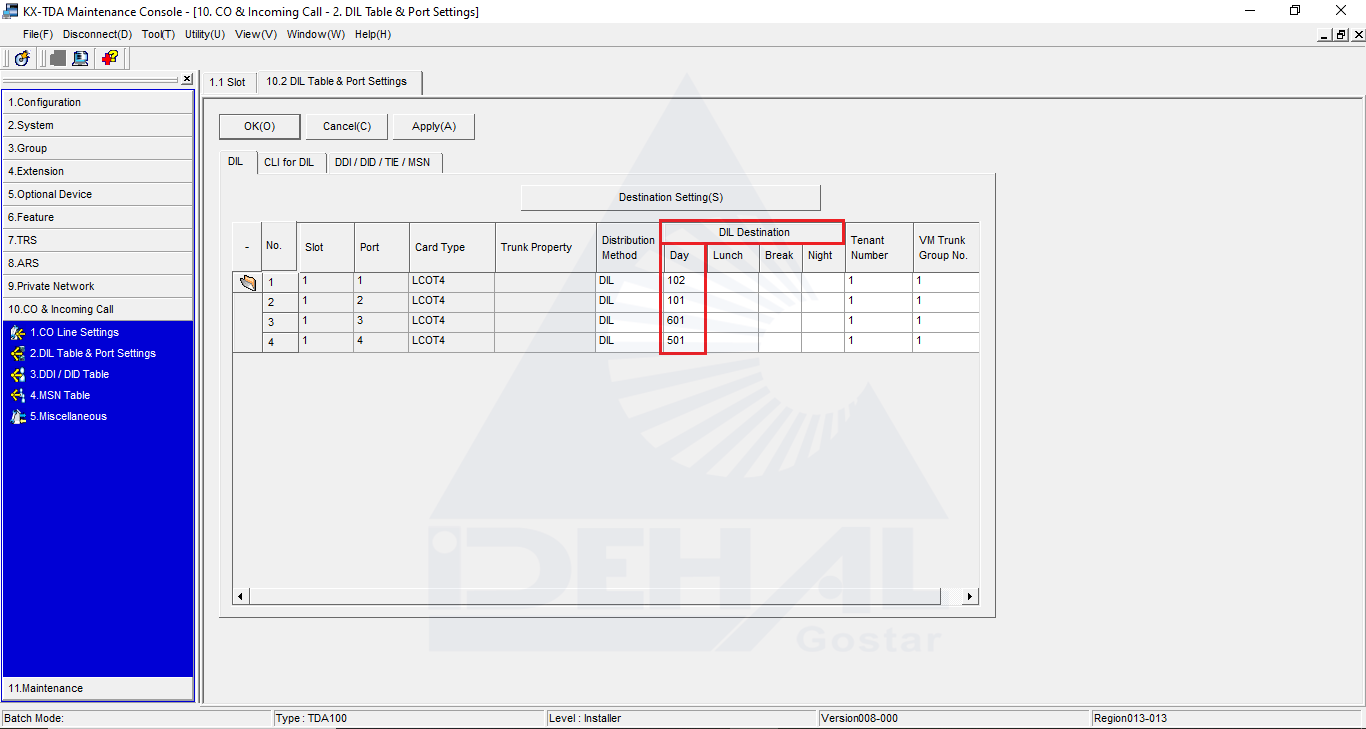Click the Day destination cell showing 101
Screen dimensions: 1366x729
pos(683,301)
